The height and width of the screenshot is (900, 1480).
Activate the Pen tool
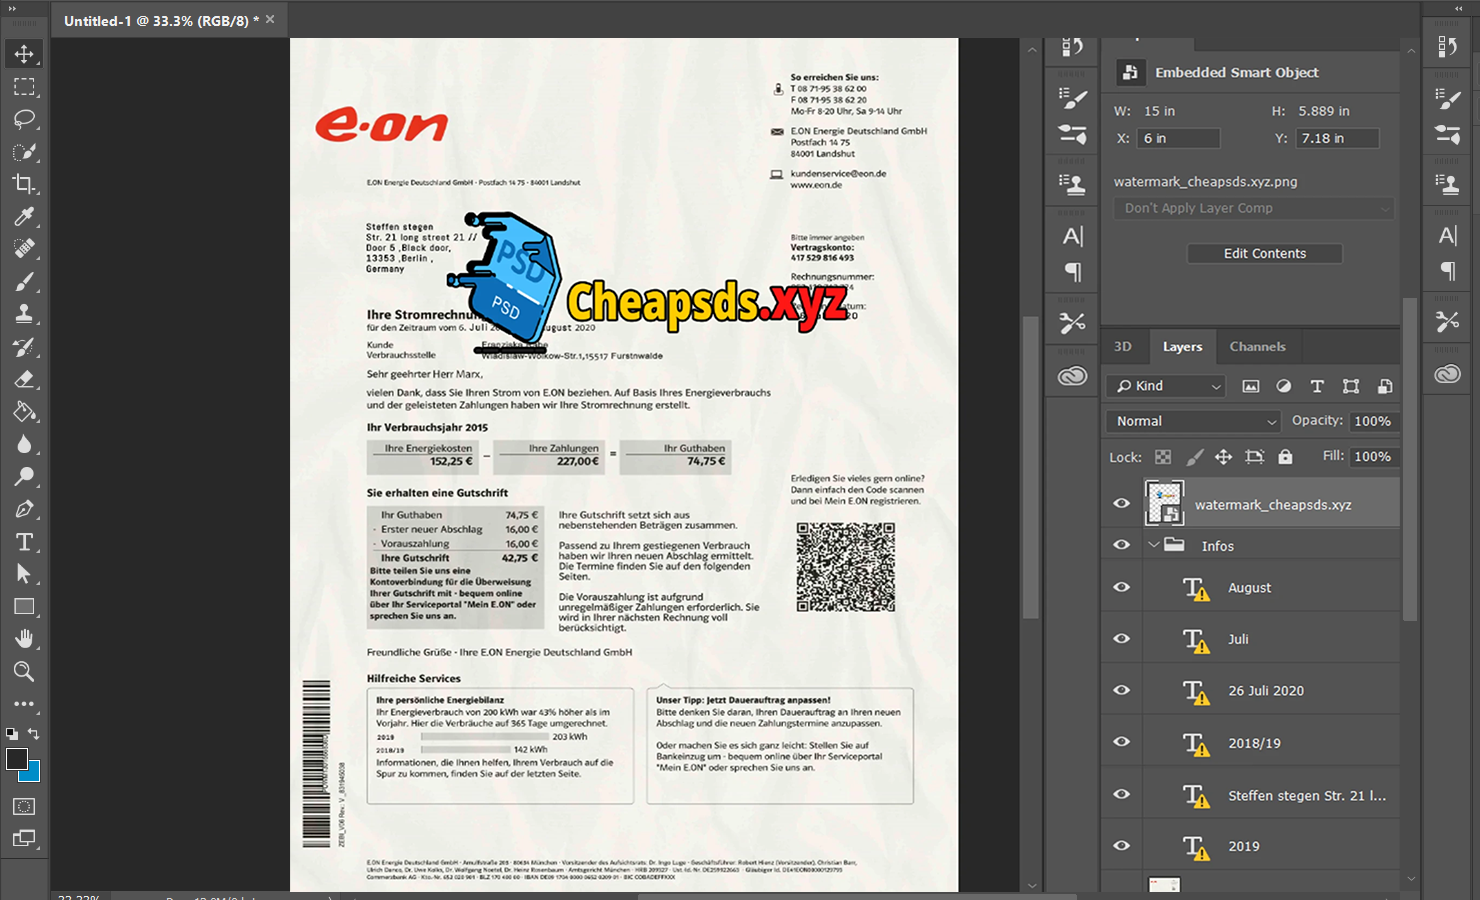tap(24, 509)
